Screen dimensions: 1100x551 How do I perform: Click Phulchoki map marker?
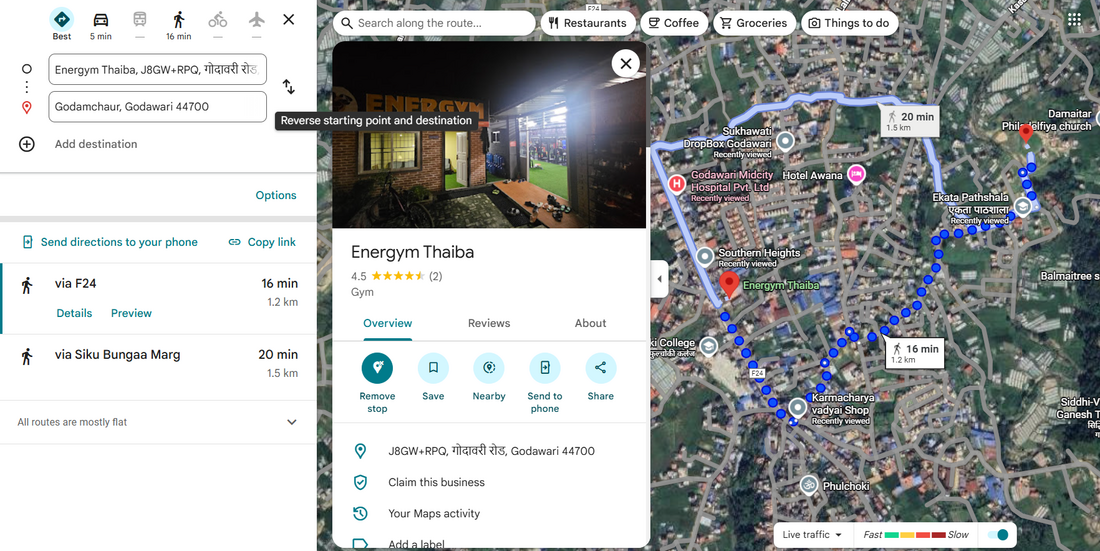809,485
